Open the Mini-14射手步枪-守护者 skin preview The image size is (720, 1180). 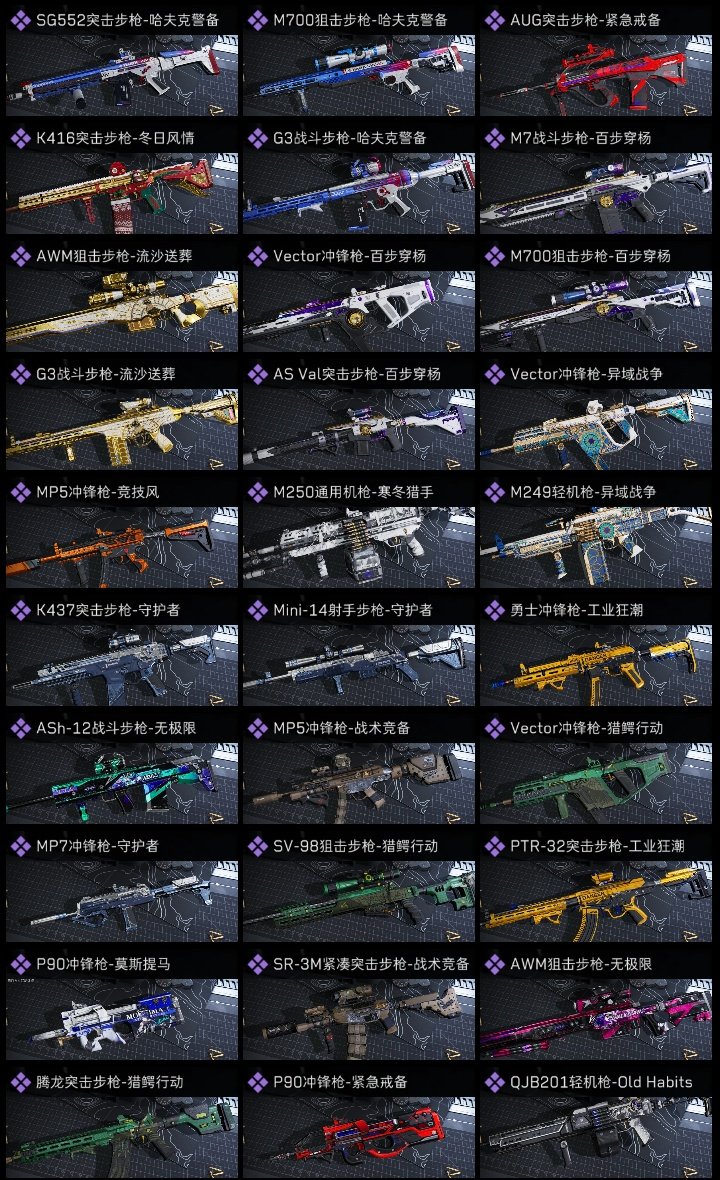[359, 666]
